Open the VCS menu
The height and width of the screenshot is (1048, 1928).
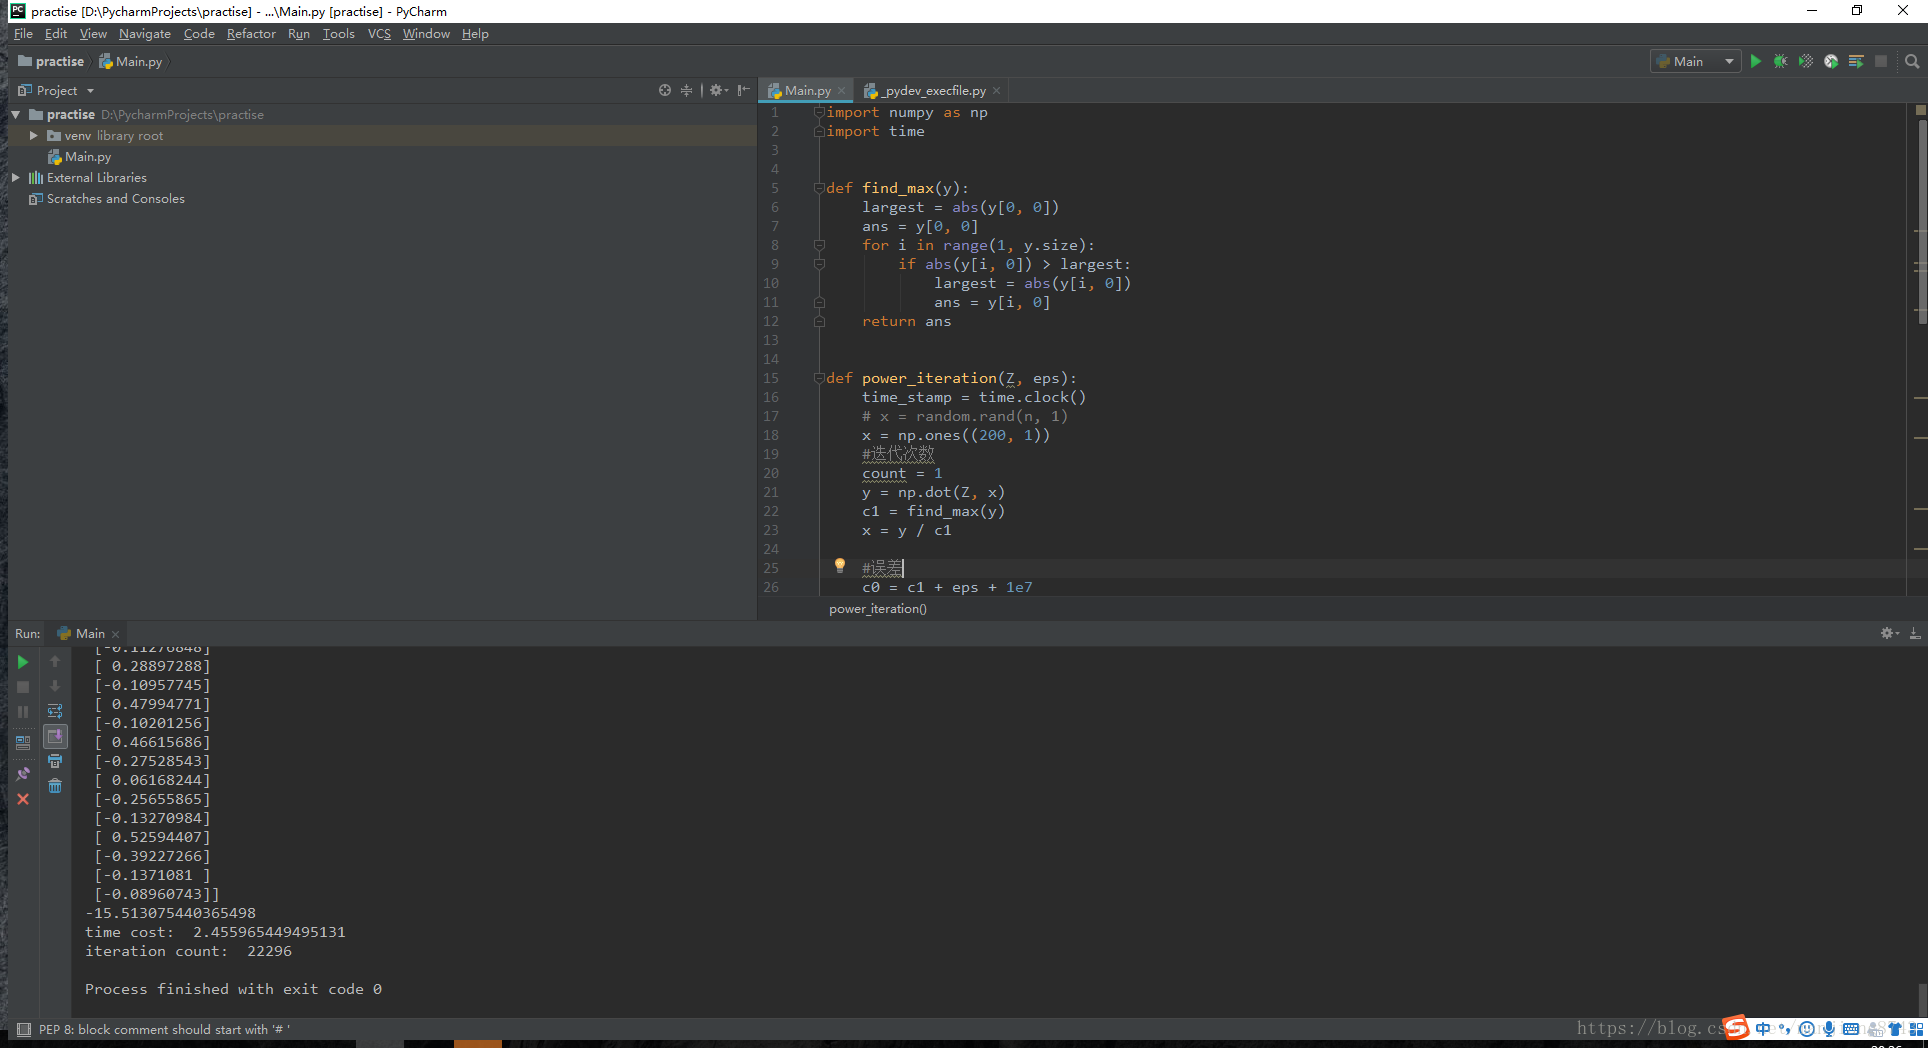(379, 34)
